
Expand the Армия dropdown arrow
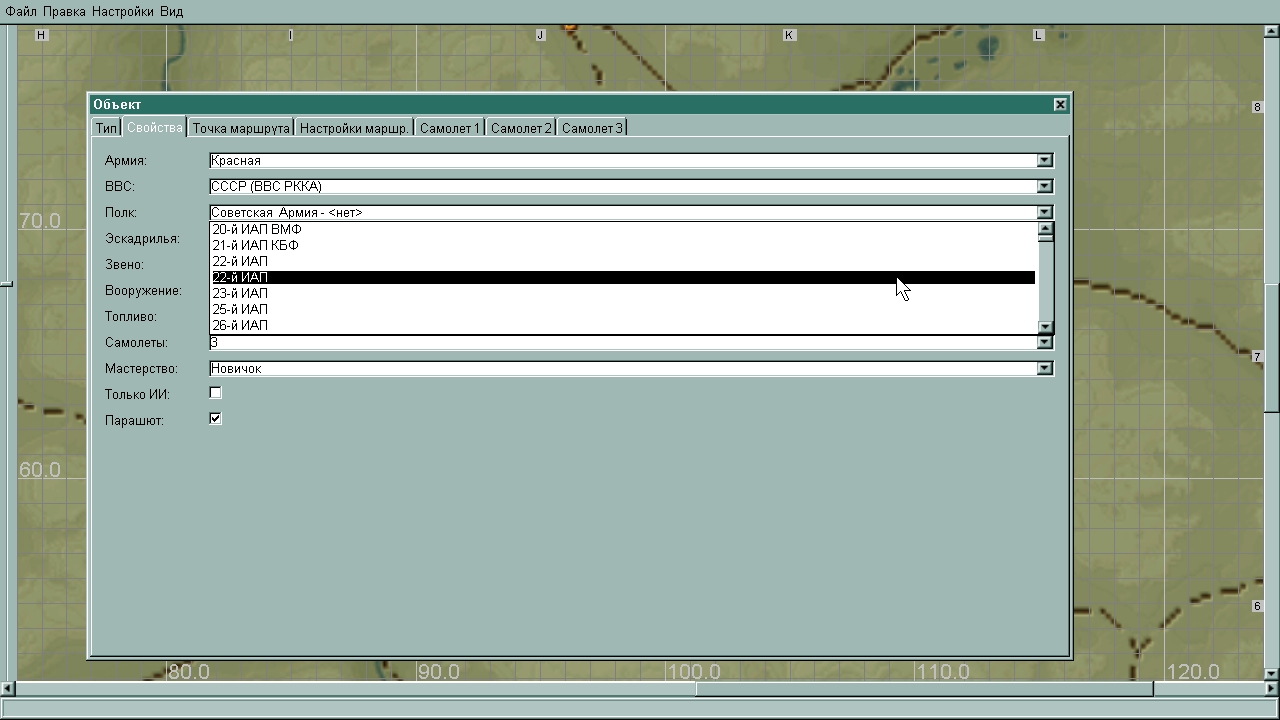[x=1045, y=160]
